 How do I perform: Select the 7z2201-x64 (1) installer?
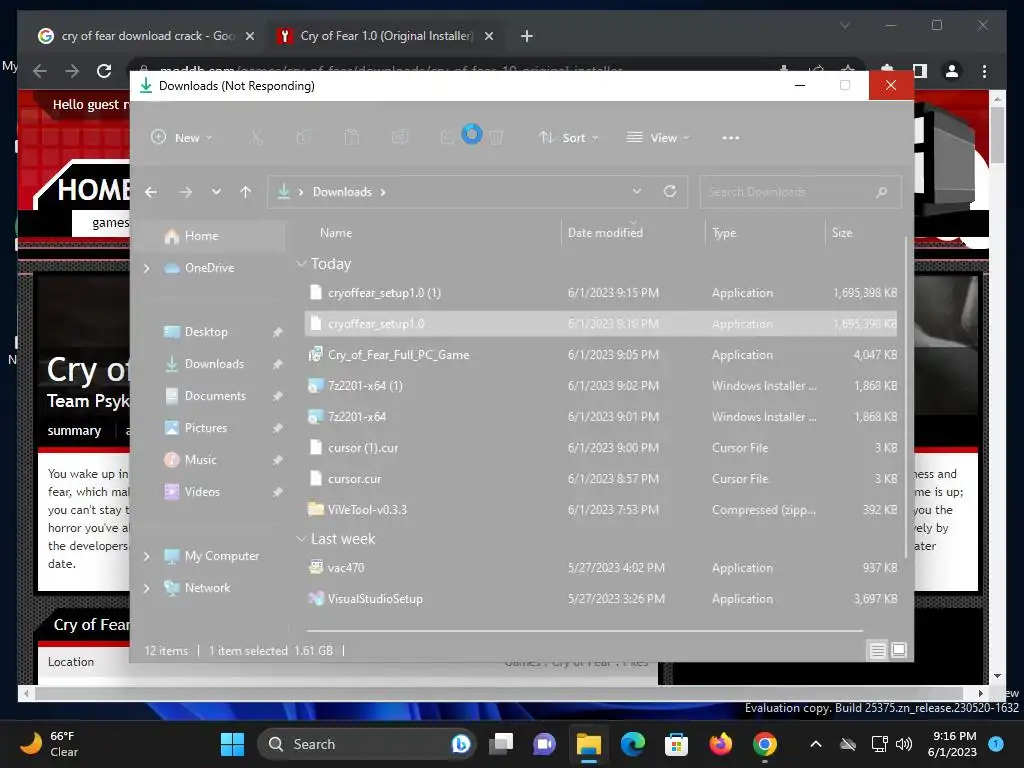tap(601, 385)
